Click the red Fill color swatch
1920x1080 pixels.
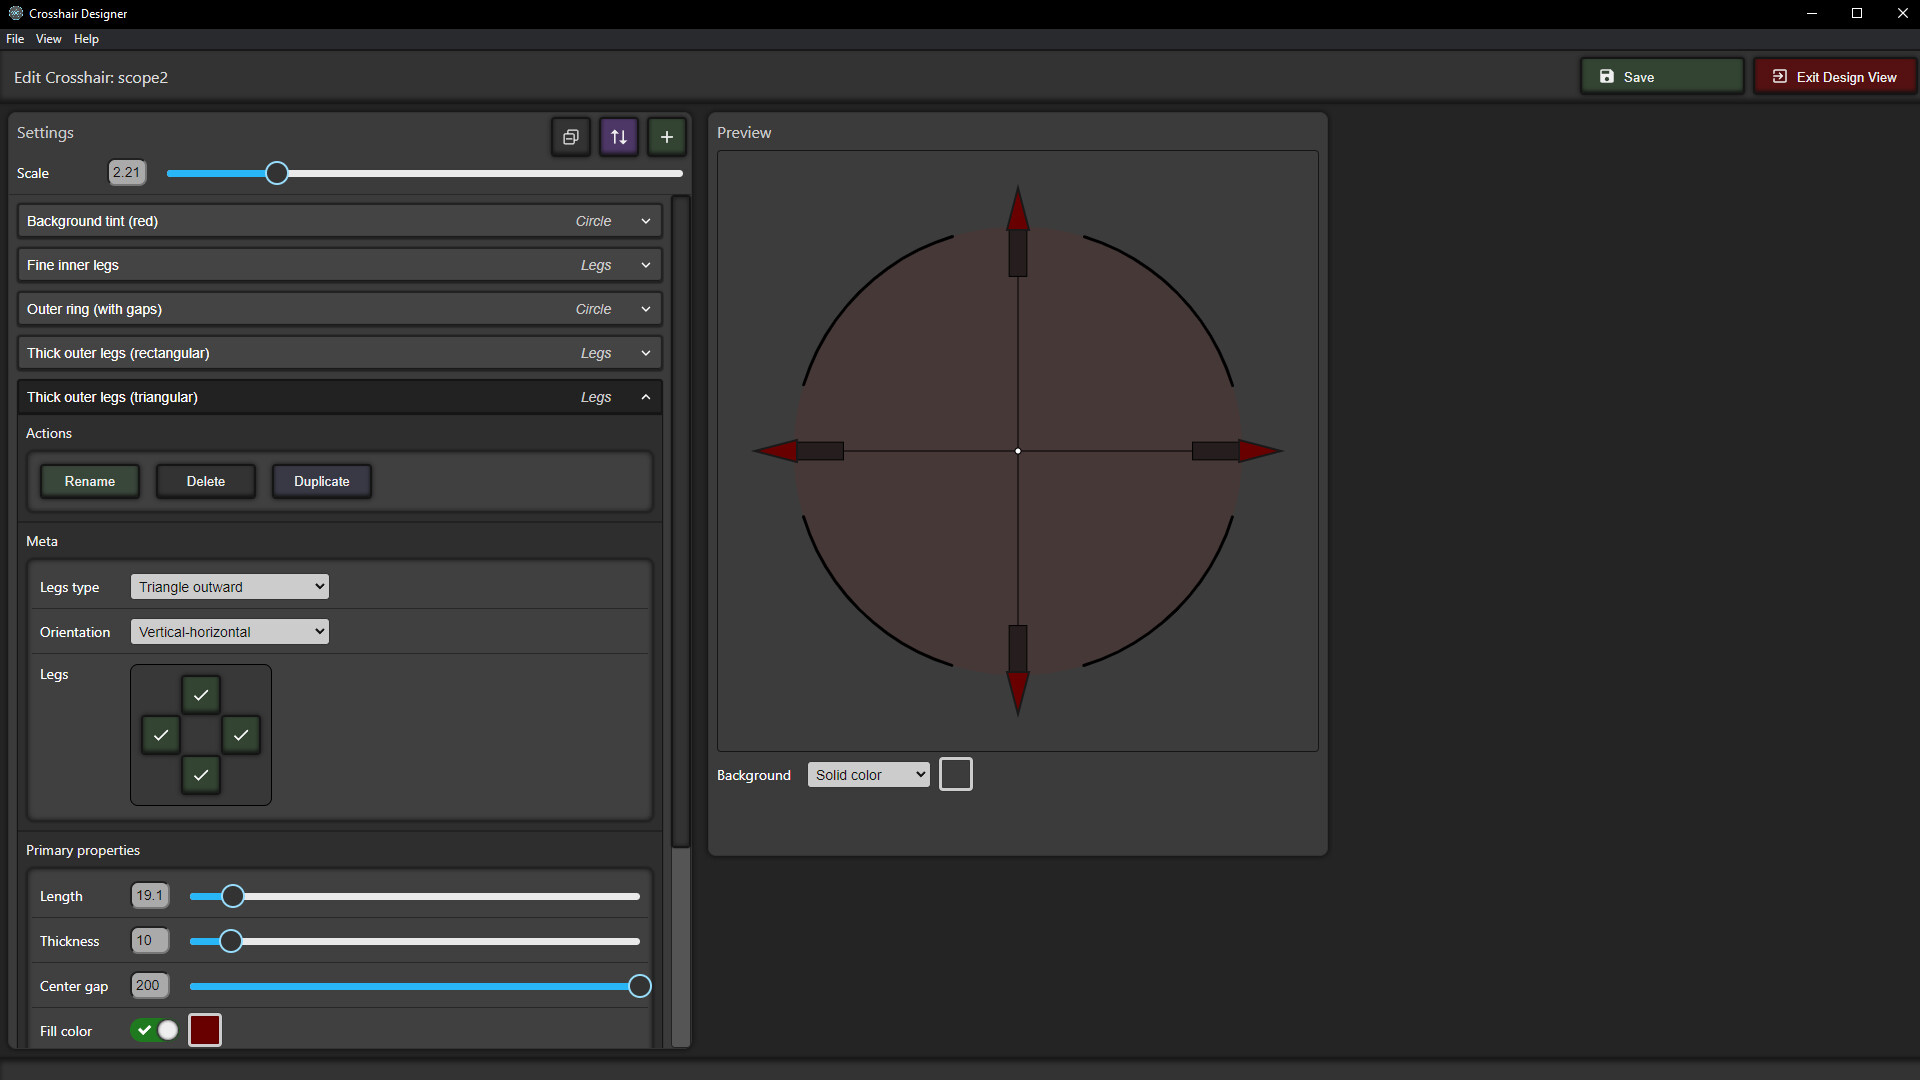point(204,1029)
